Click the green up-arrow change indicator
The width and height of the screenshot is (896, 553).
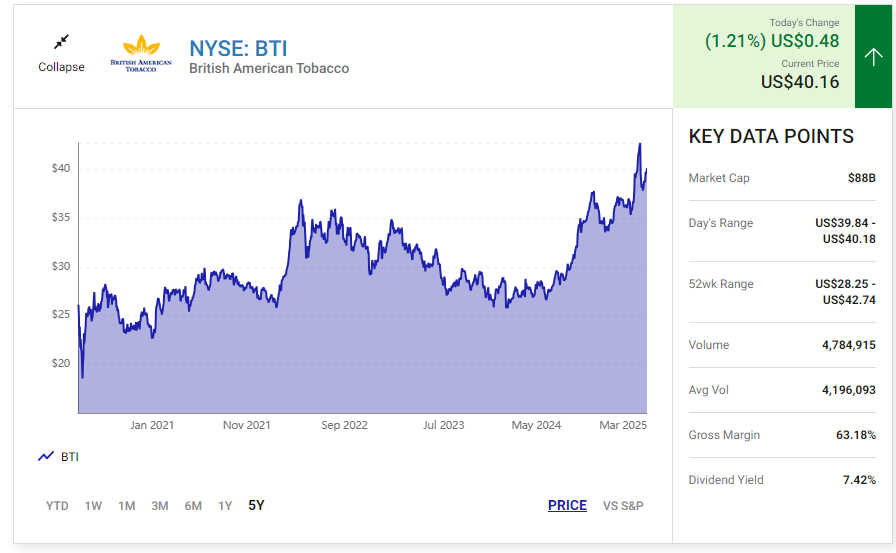[873, 57]
